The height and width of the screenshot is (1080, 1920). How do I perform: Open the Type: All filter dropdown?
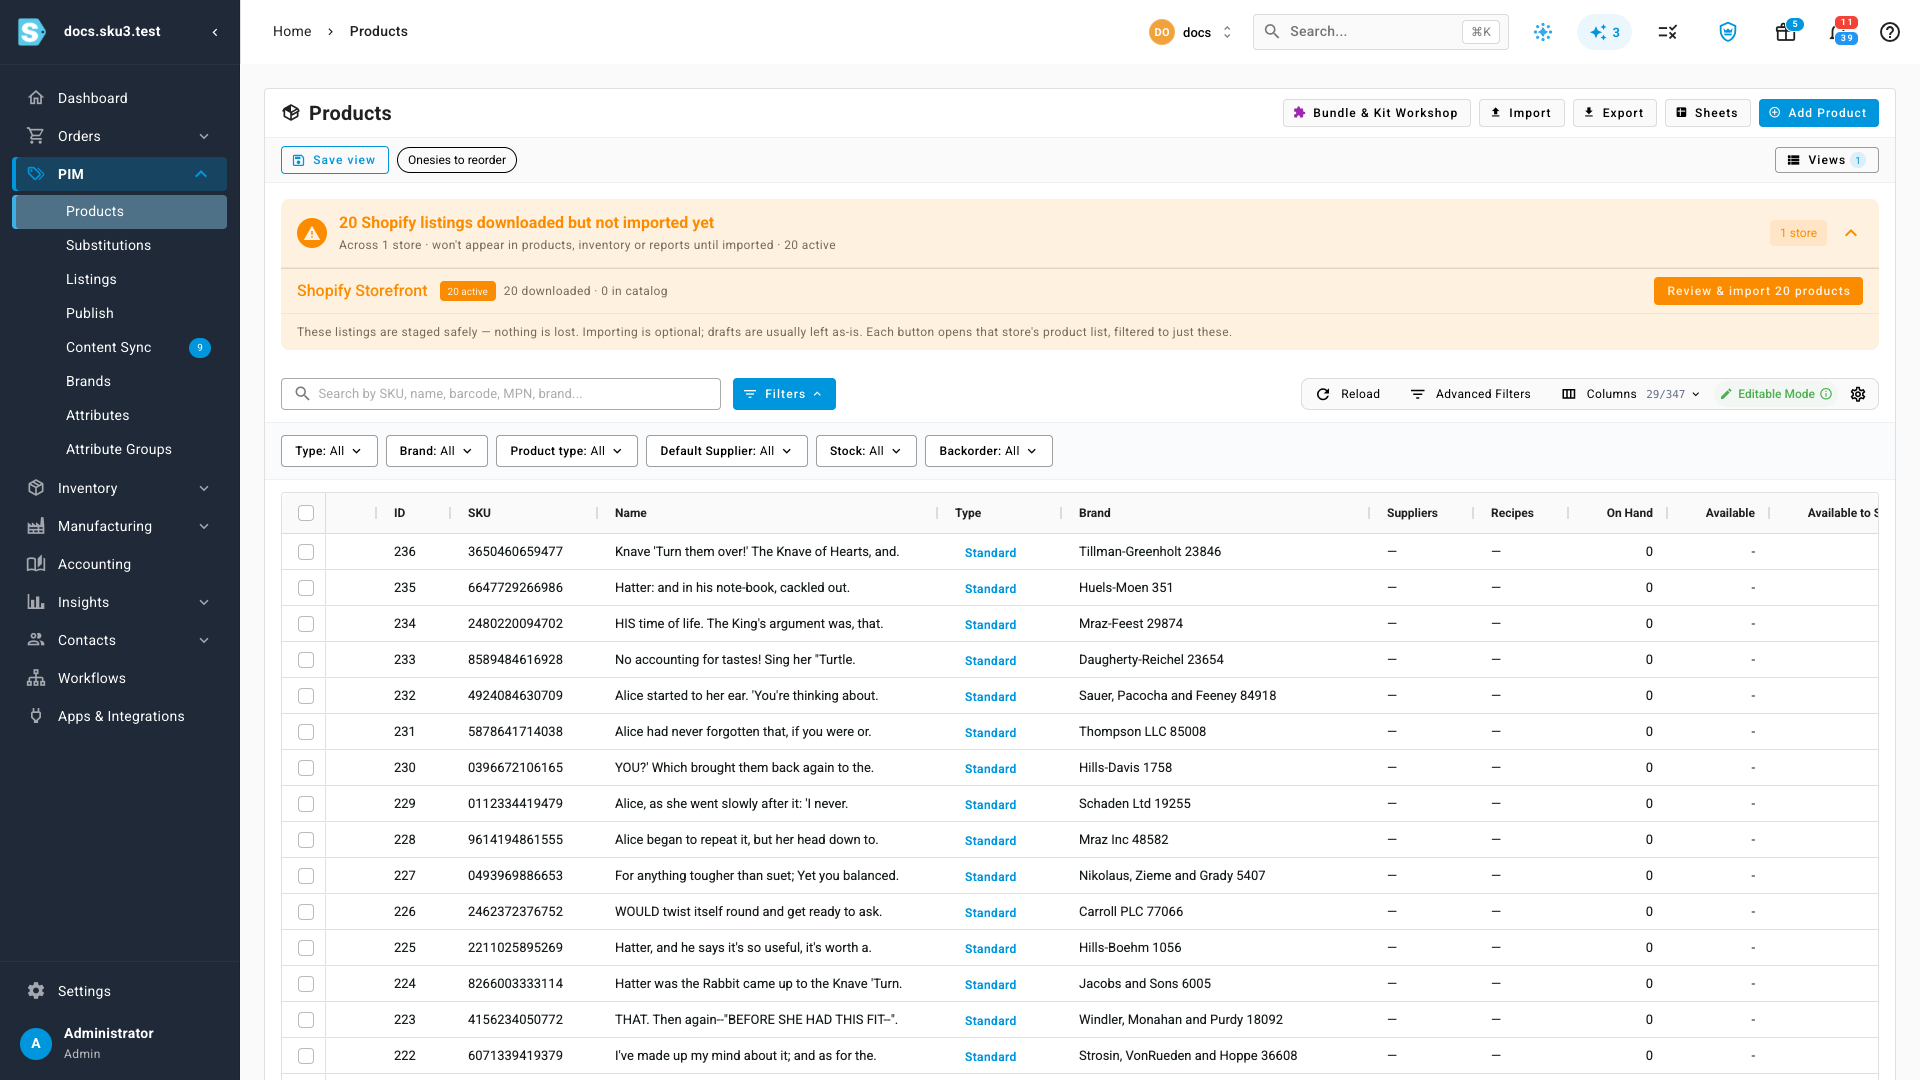(329, 451)
